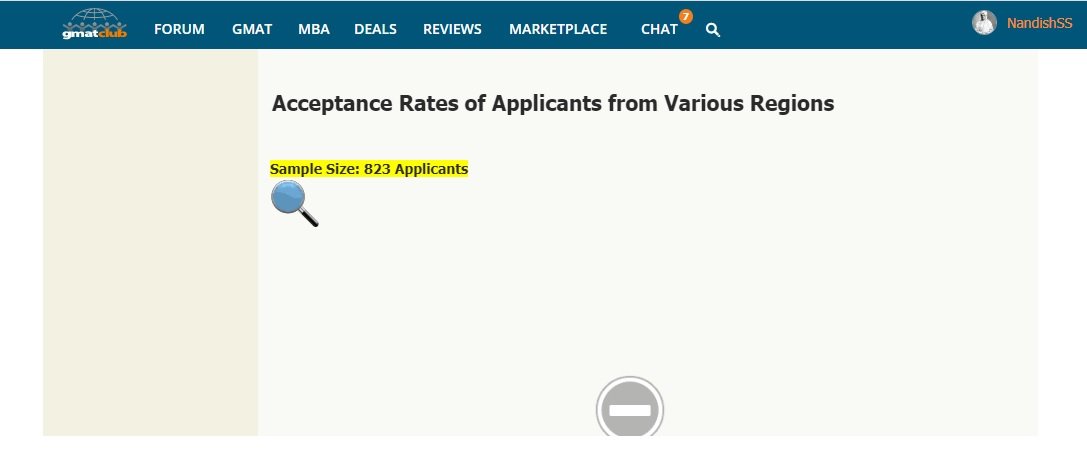Click the orange chat notification badge
Viewport: 1087px width, 460px height.
686,16
